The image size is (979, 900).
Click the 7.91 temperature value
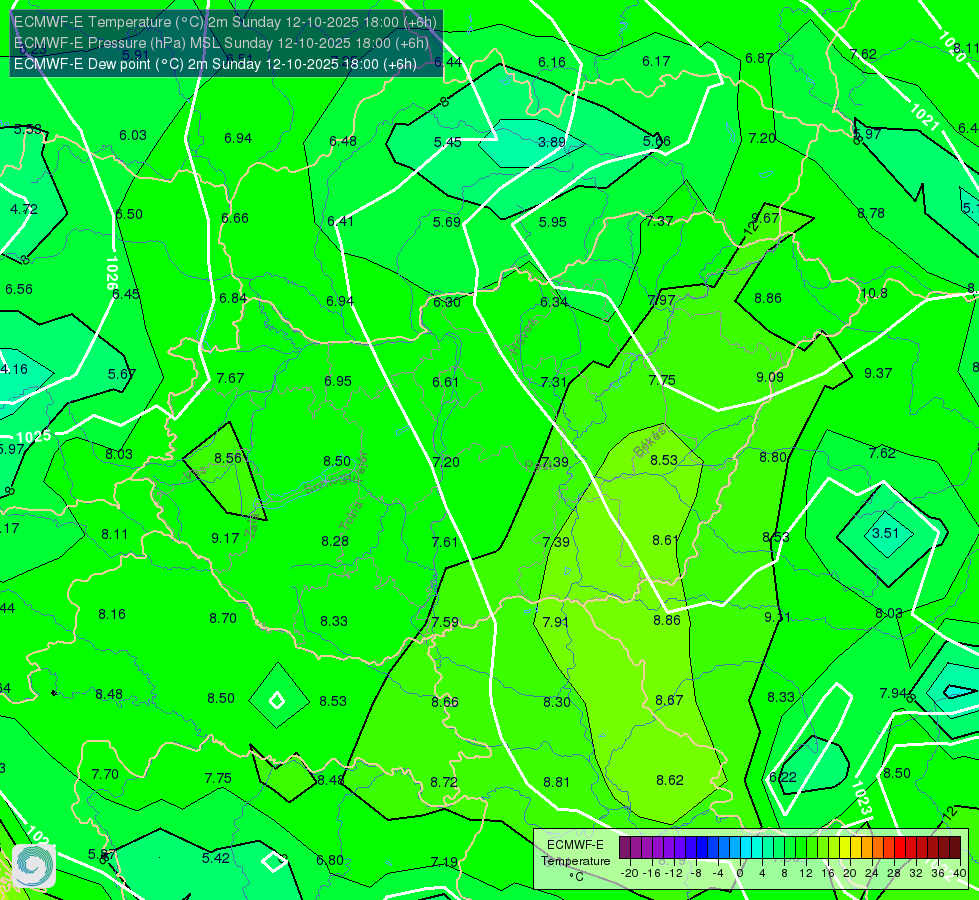tap(556, 622)
